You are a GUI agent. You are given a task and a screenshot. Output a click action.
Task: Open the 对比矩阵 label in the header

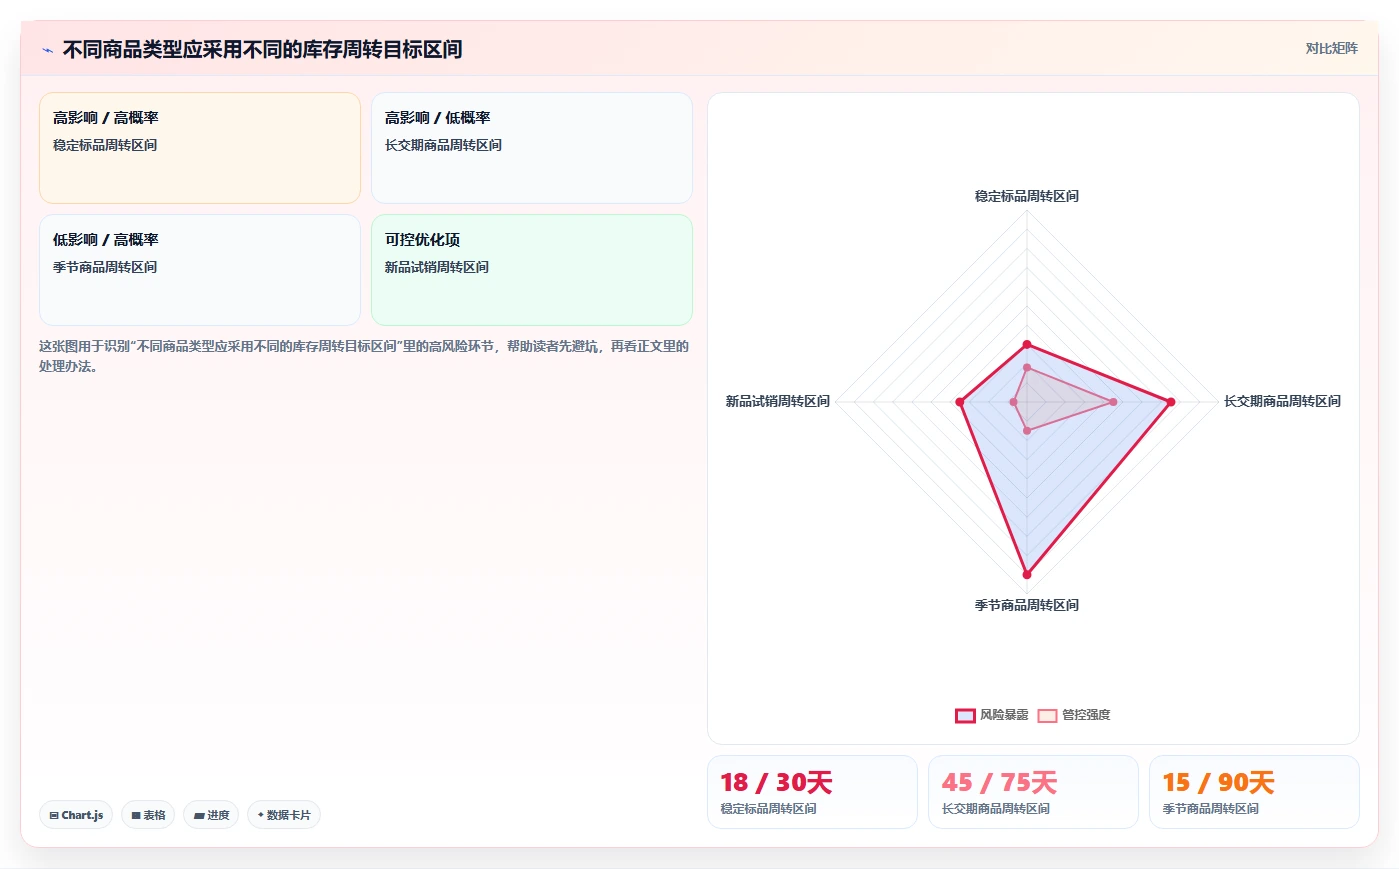point(1331,48)
